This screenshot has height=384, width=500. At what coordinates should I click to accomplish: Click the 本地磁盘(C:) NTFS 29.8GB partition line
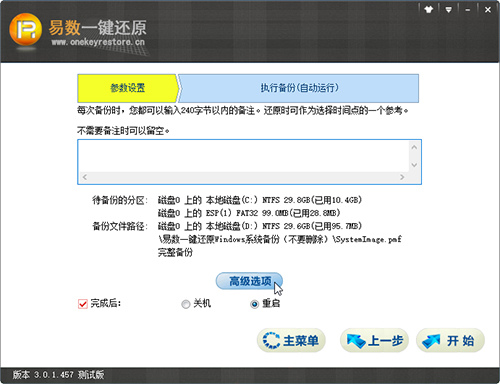coord(260,200)
